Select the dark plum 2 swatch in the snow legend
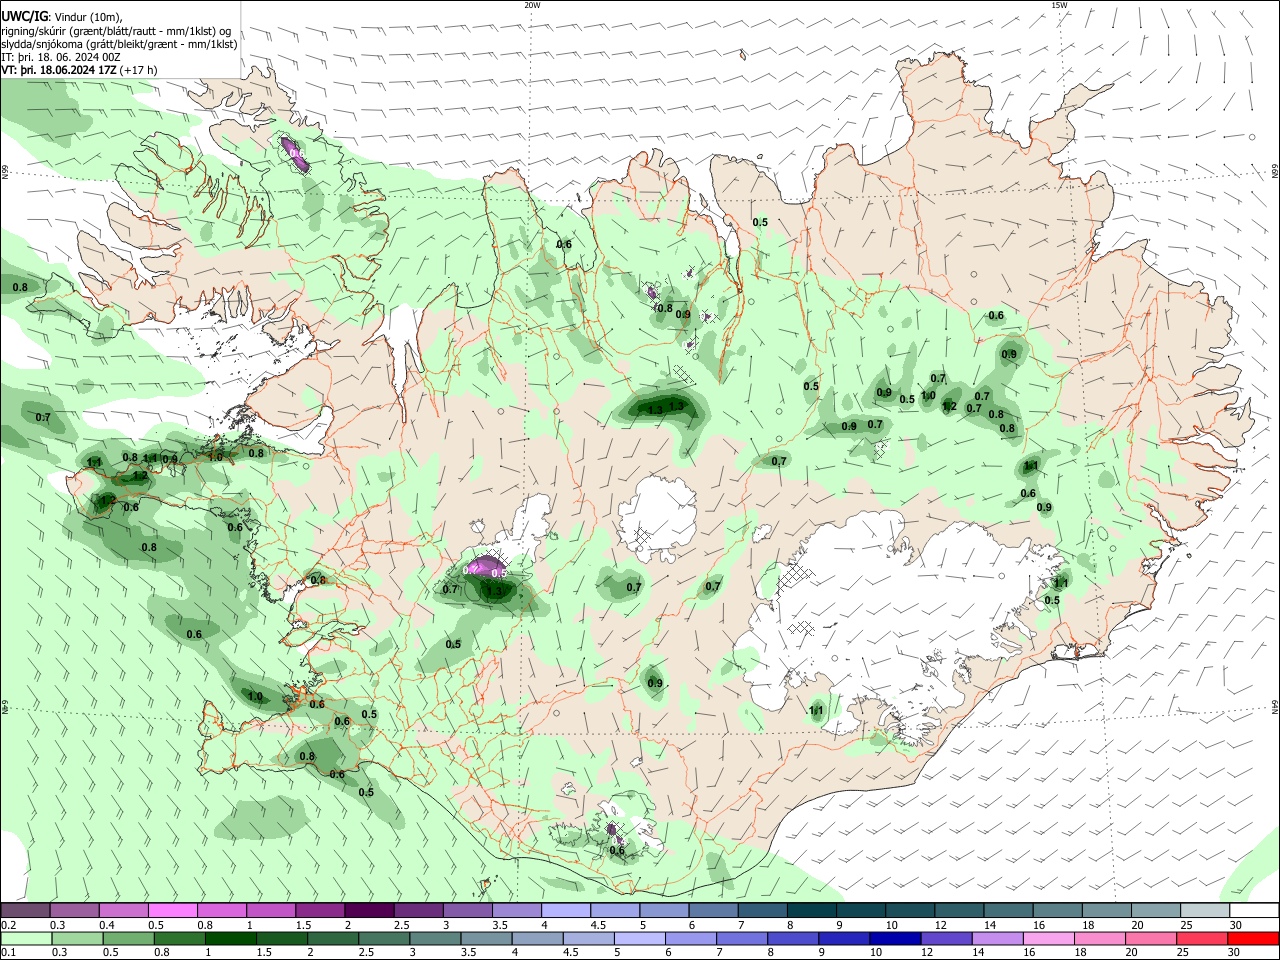The height and width of the screenshot is (960, 1280). click(x=369, y=910)
